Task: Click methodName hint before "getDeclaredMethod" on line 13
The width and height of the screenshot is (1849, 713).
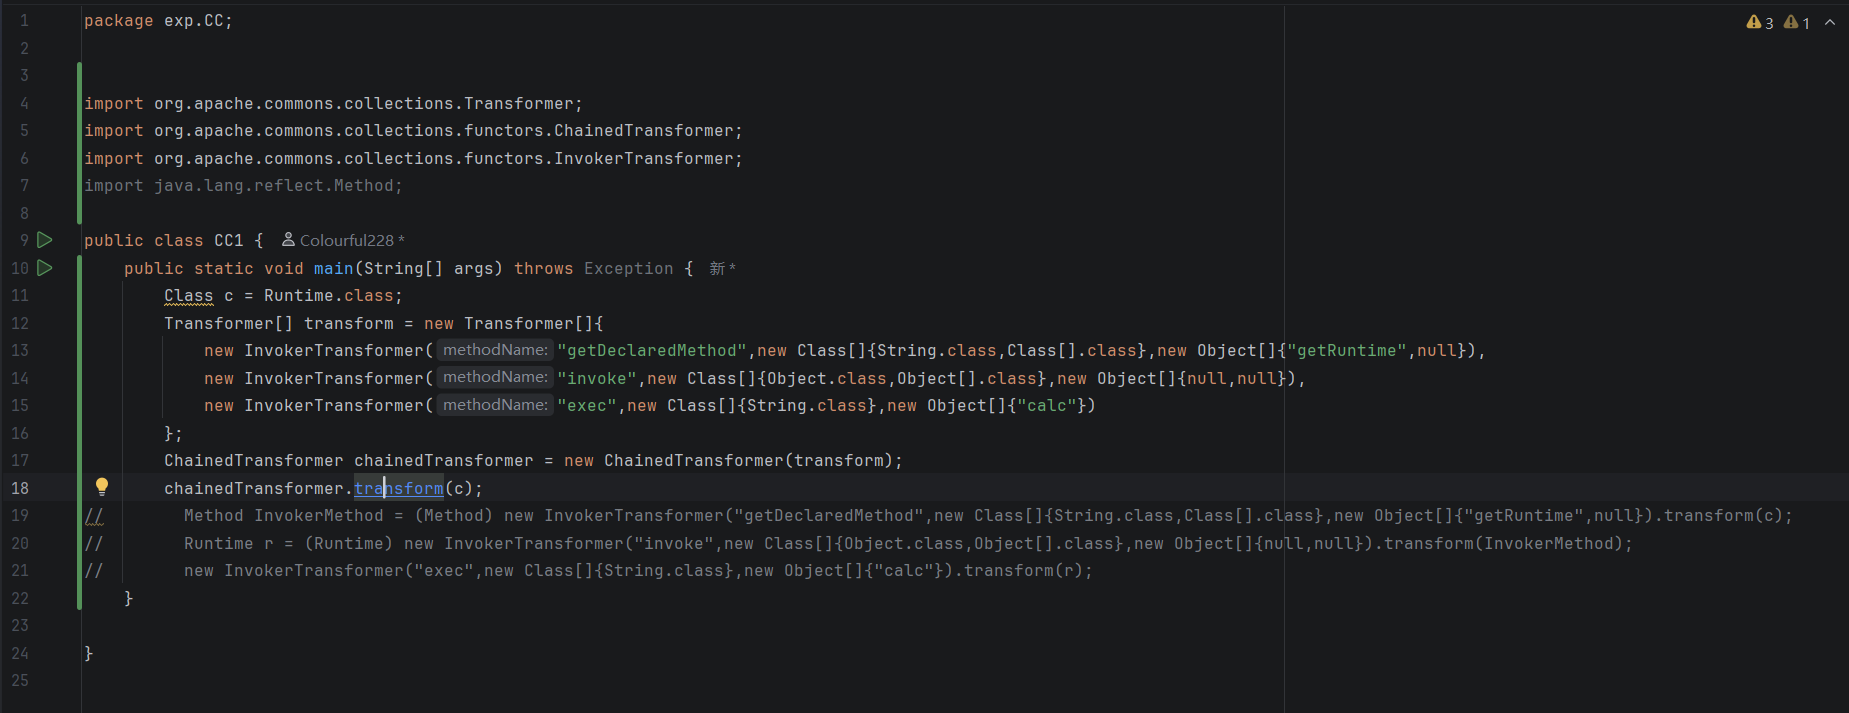Action: click(495, 350)
